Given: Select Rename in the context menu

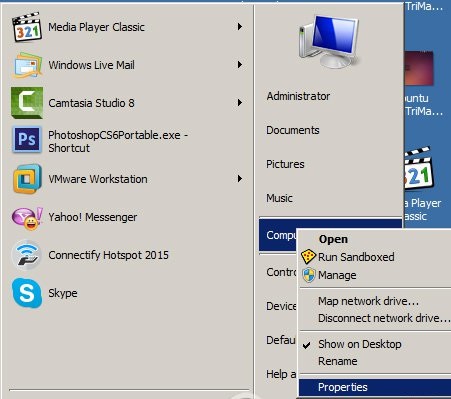Looking at the screenshot, I should click(x=338, y=361).
